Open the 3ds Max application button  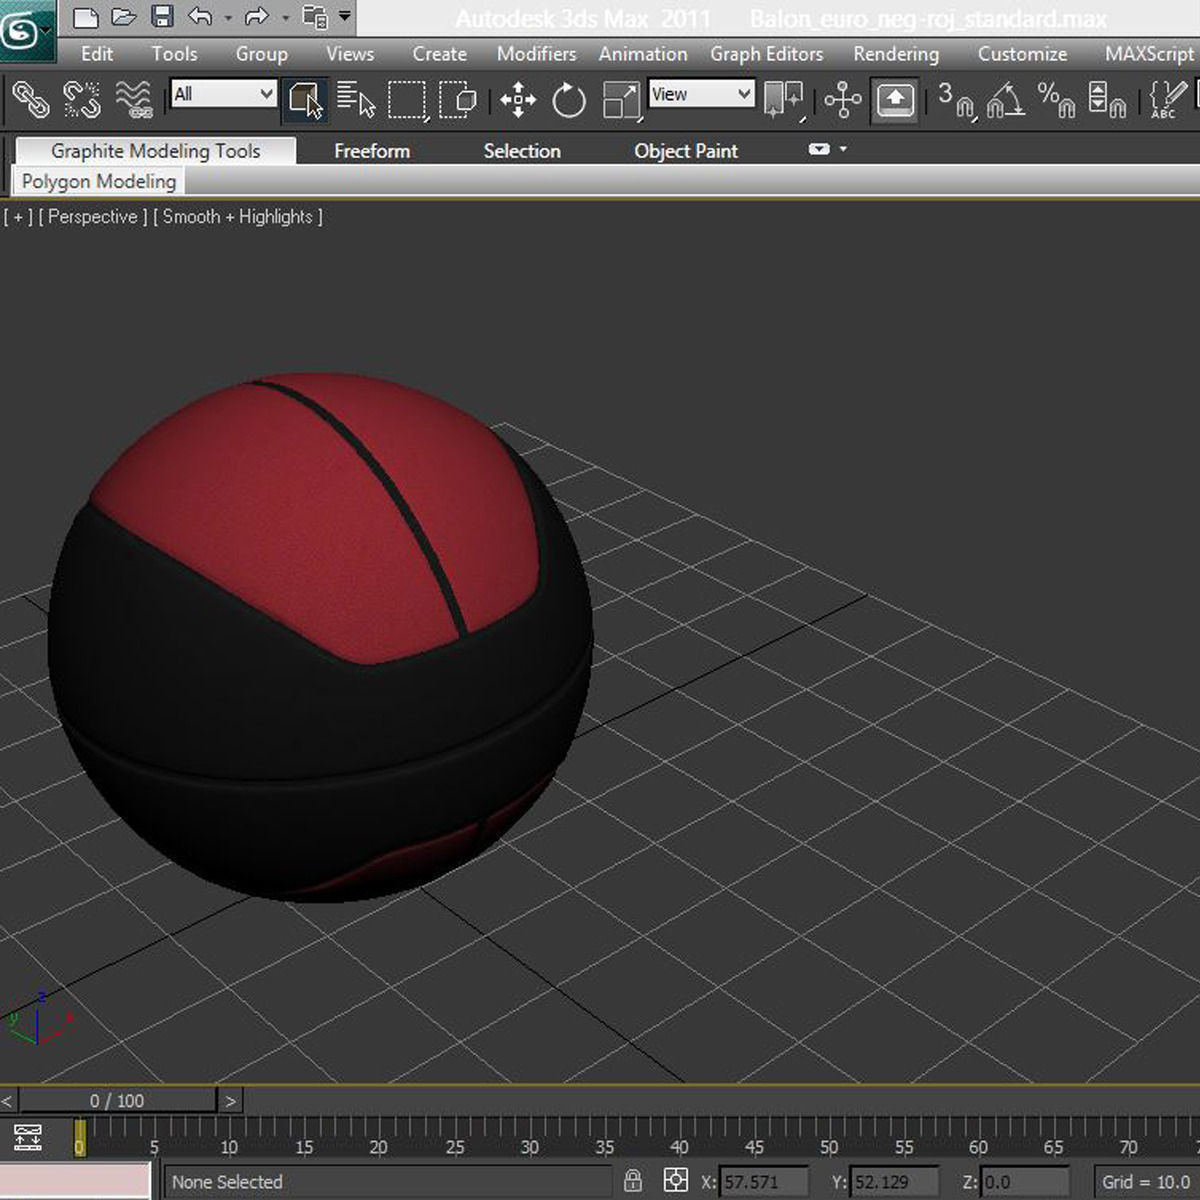(25, 32)
